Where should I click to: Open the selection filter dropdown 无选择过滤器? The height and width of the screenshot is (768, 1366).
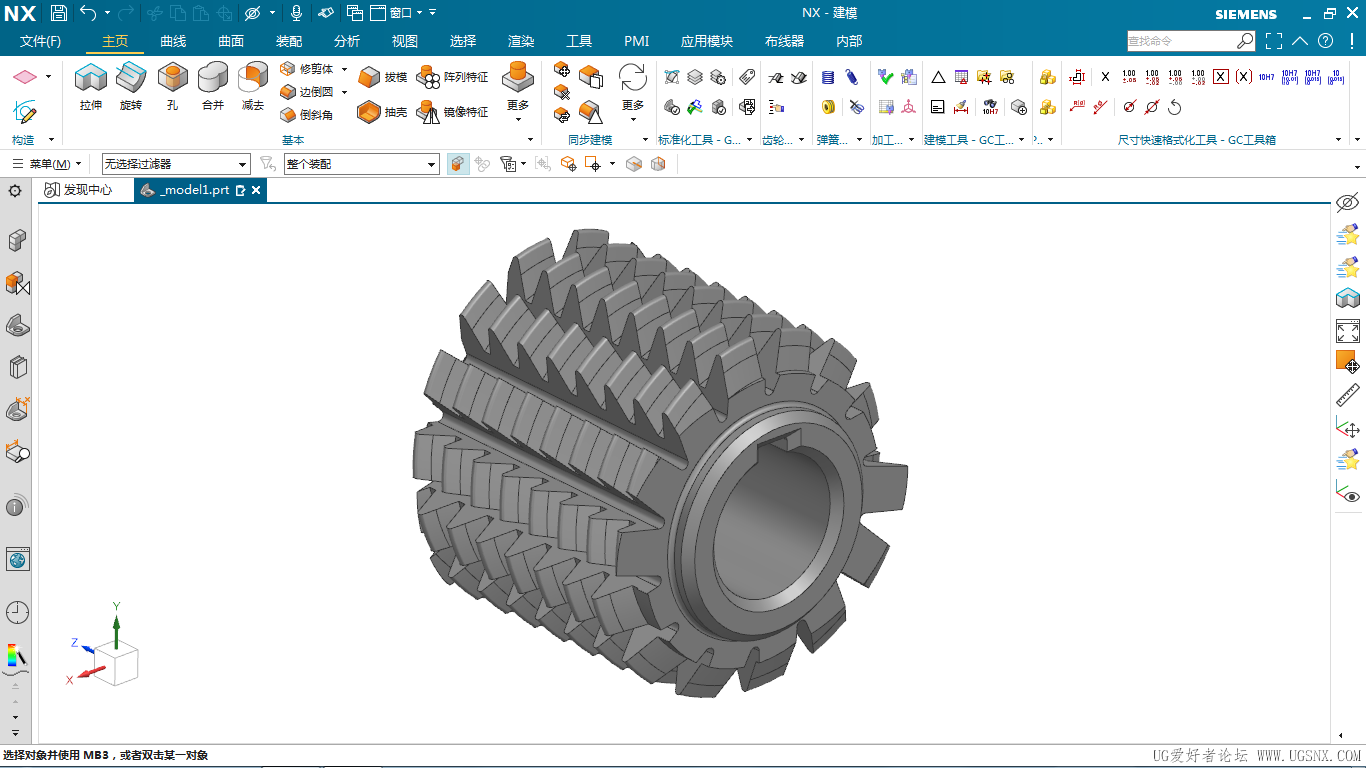[176, 164]
